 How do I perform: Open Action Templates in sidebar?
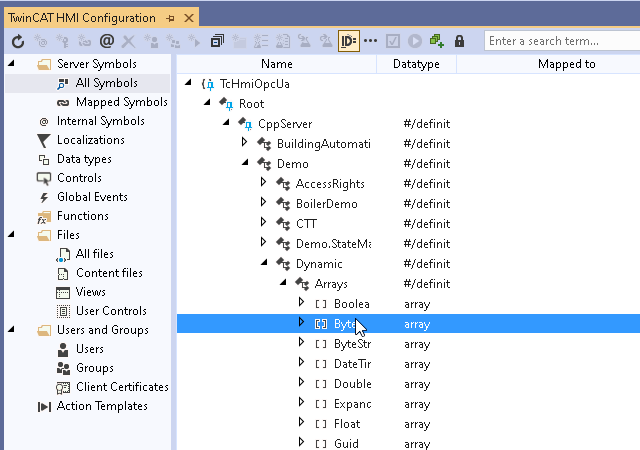(x=102, y=406)
